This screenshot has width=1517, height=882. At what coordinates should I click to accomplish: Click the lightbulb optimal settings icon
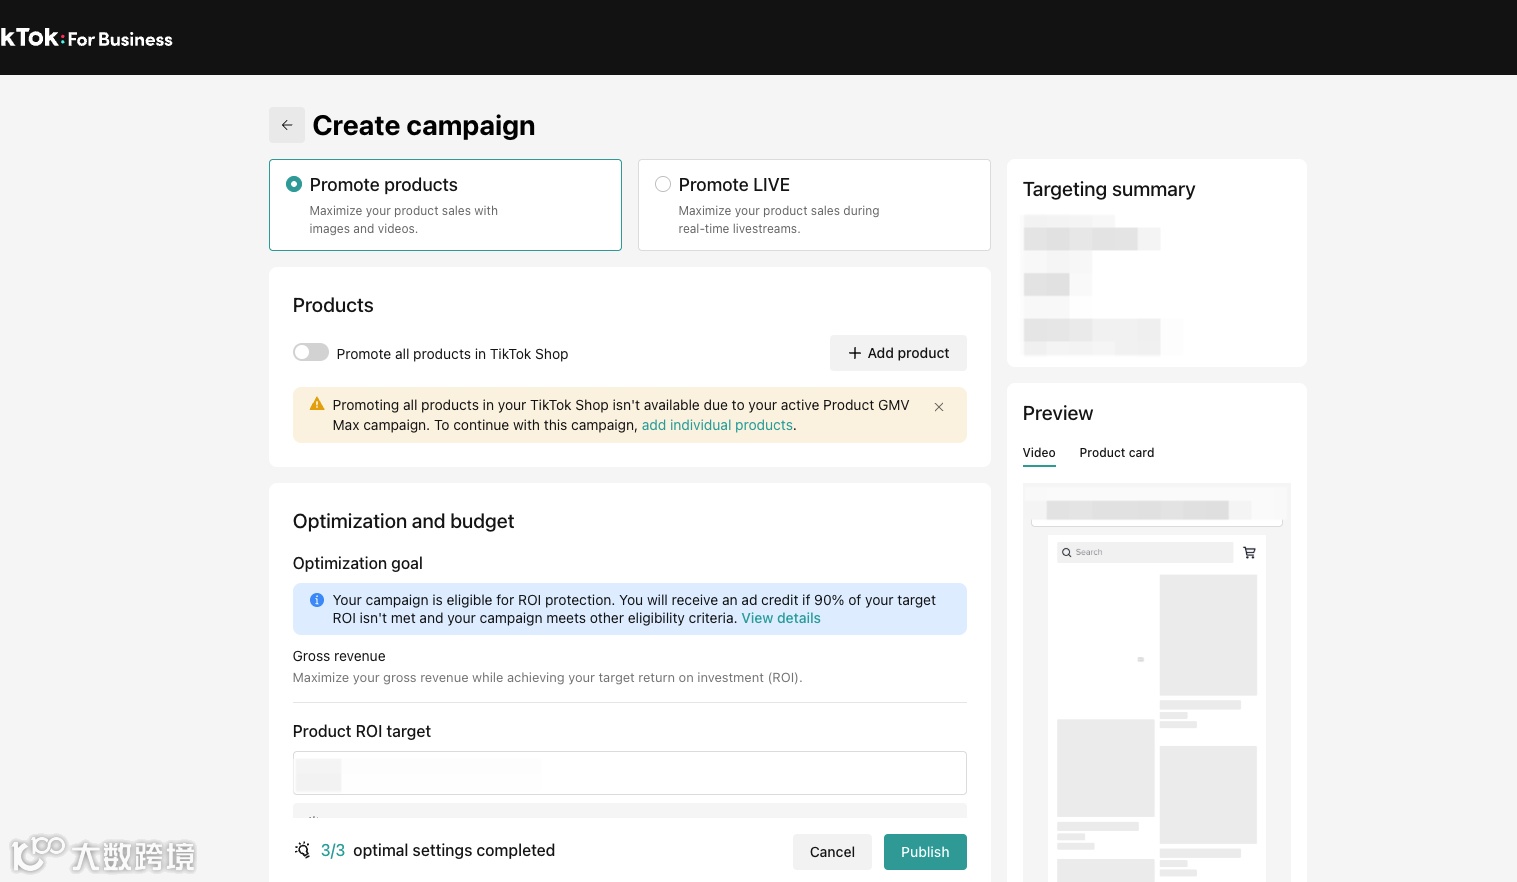pos(302,850)
